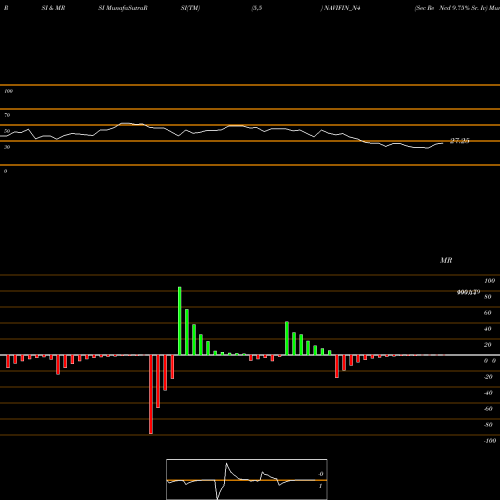Click the 'SI MunafaSutraR' header label

pyautogui.click(x=123, y=8)
